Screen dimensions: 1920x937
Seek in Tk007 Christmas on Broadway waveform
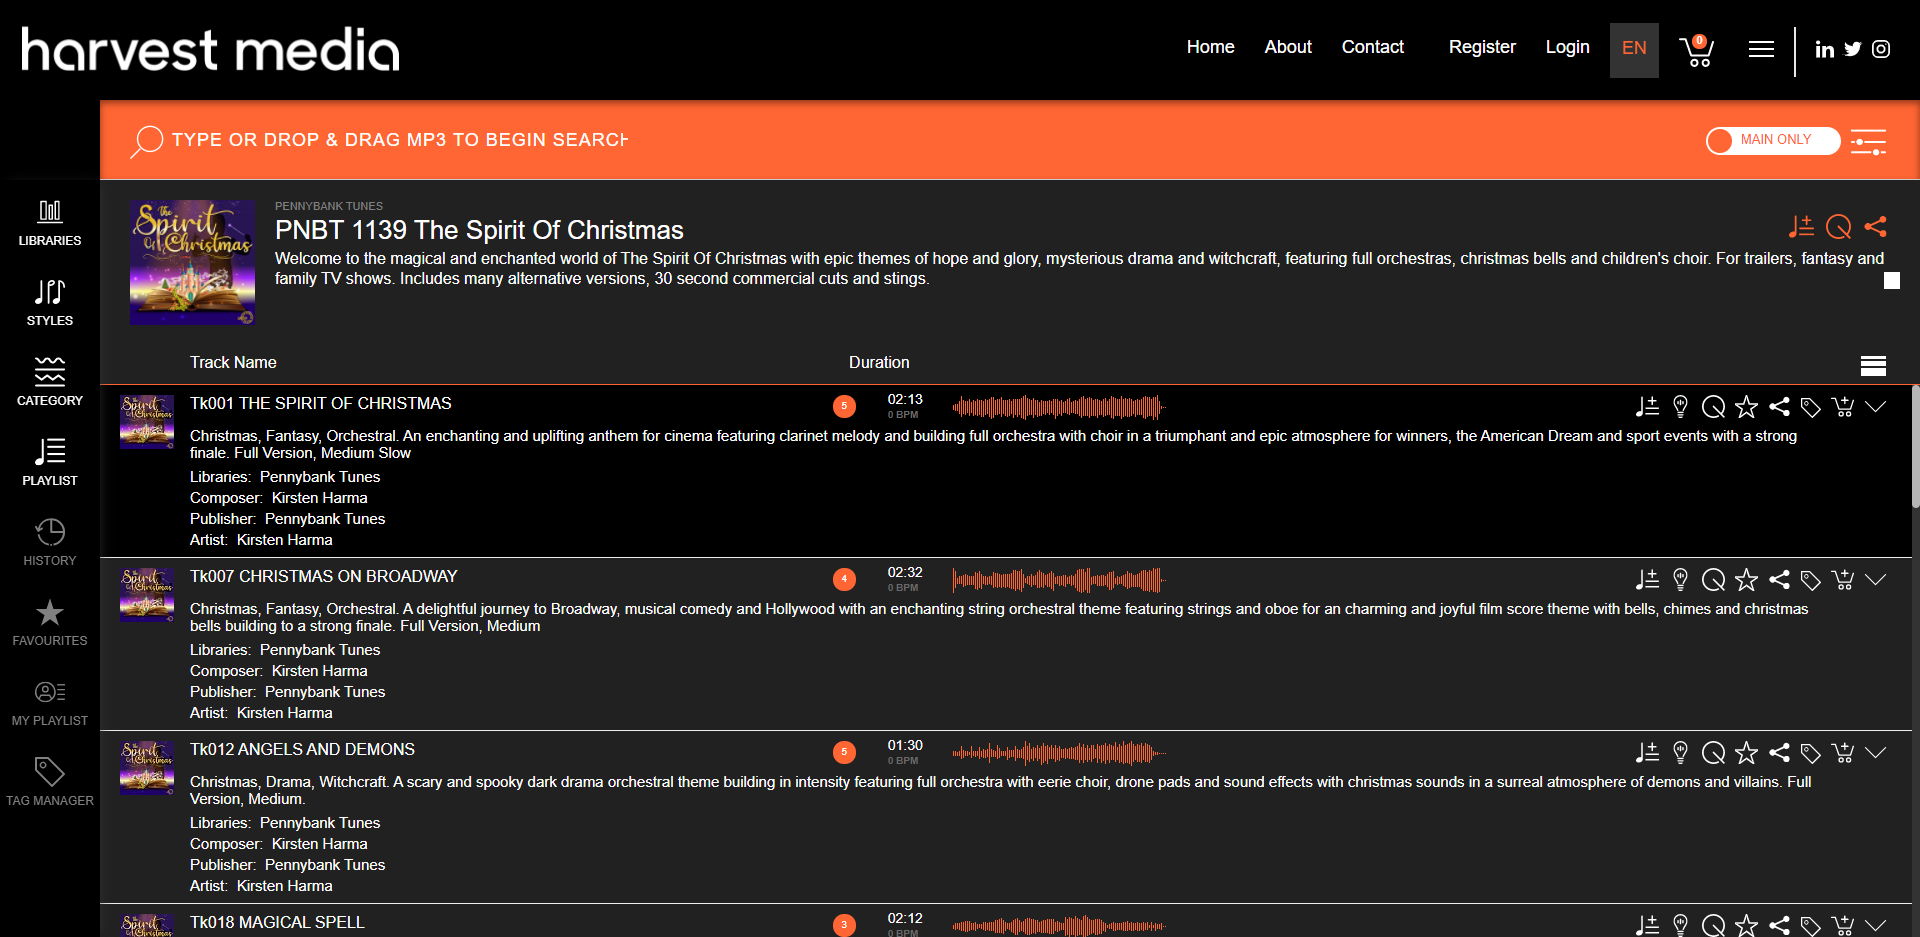tap(1058, 580)
